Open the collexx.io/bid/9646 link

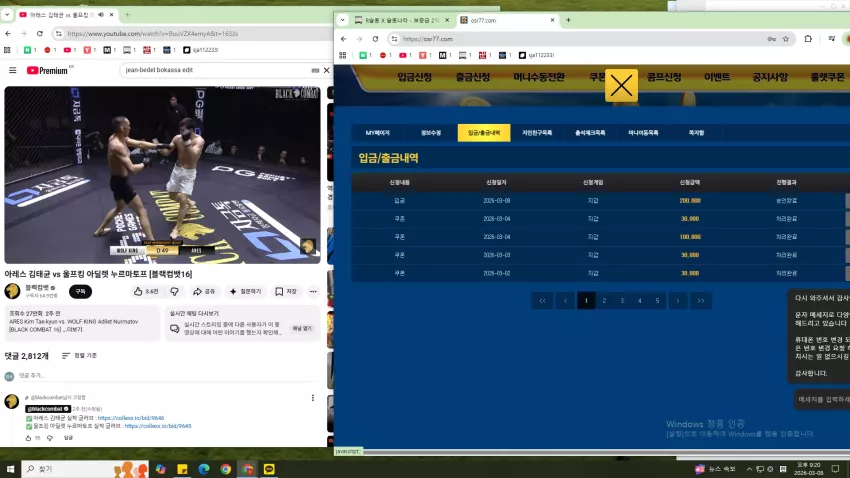pos(131,418)
